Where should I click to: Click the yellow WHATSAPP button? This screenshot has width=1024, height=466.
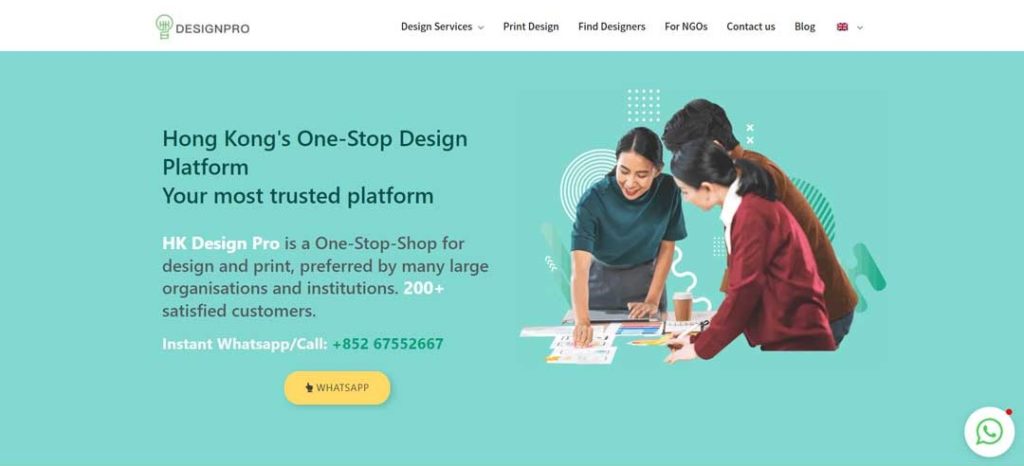point(337,388)
